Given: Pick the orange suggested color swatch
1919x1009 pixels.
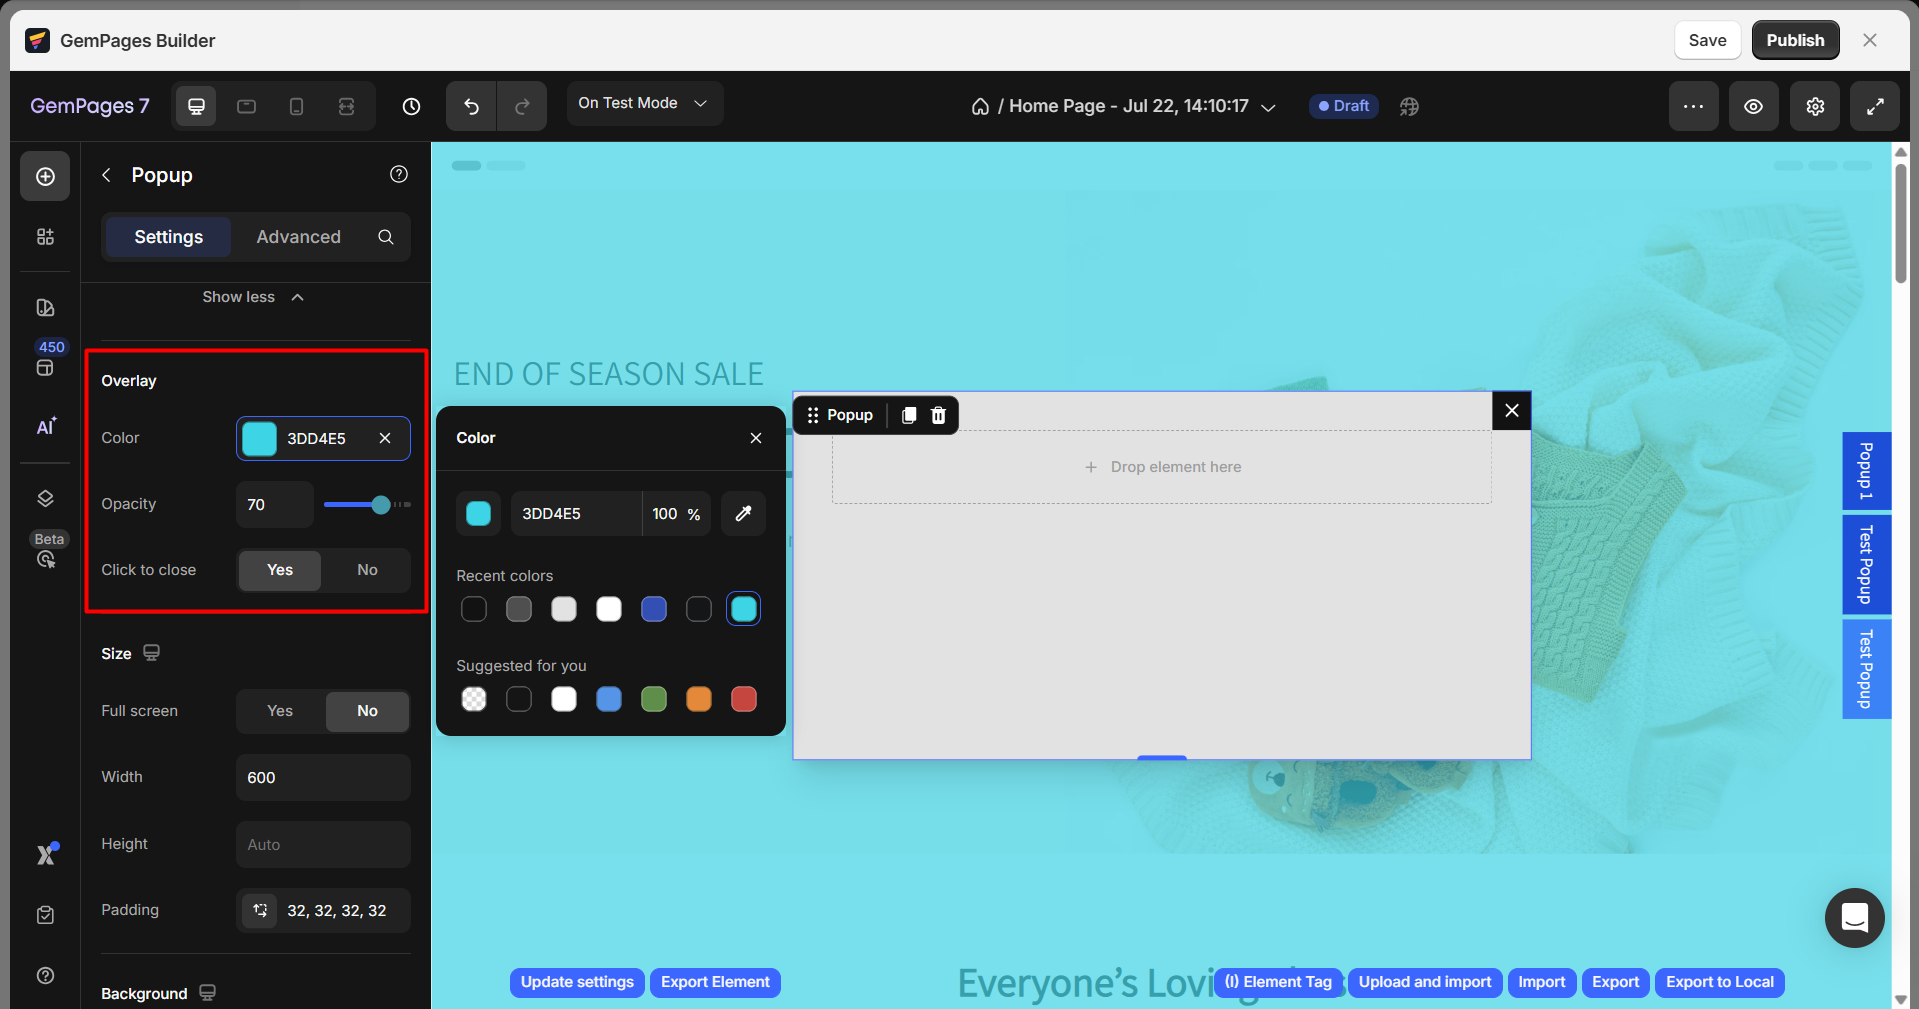Looking at the screenshot, I should 699,699.
